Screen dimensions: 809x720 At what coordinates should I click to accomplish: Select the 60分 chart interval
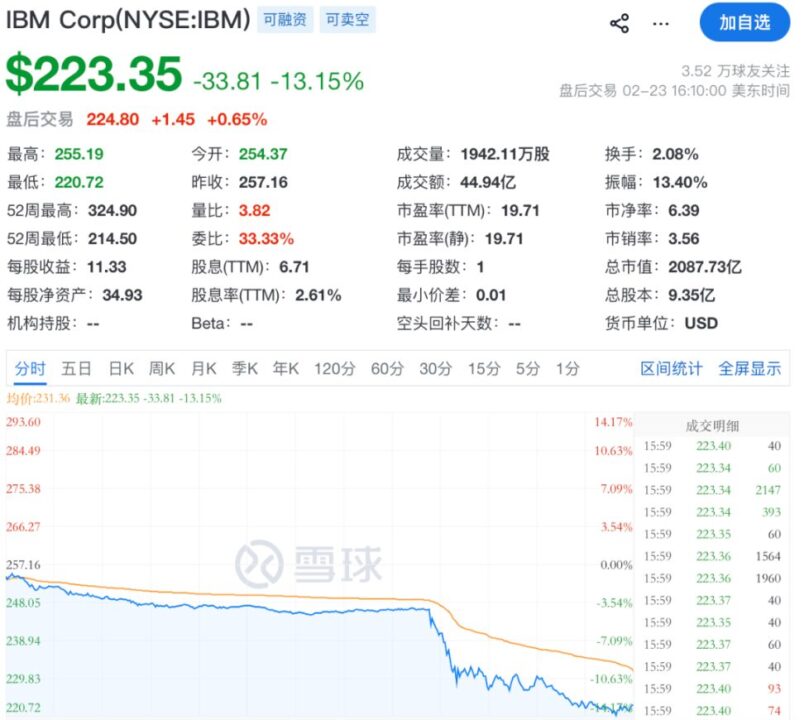[x=387, y=368]
